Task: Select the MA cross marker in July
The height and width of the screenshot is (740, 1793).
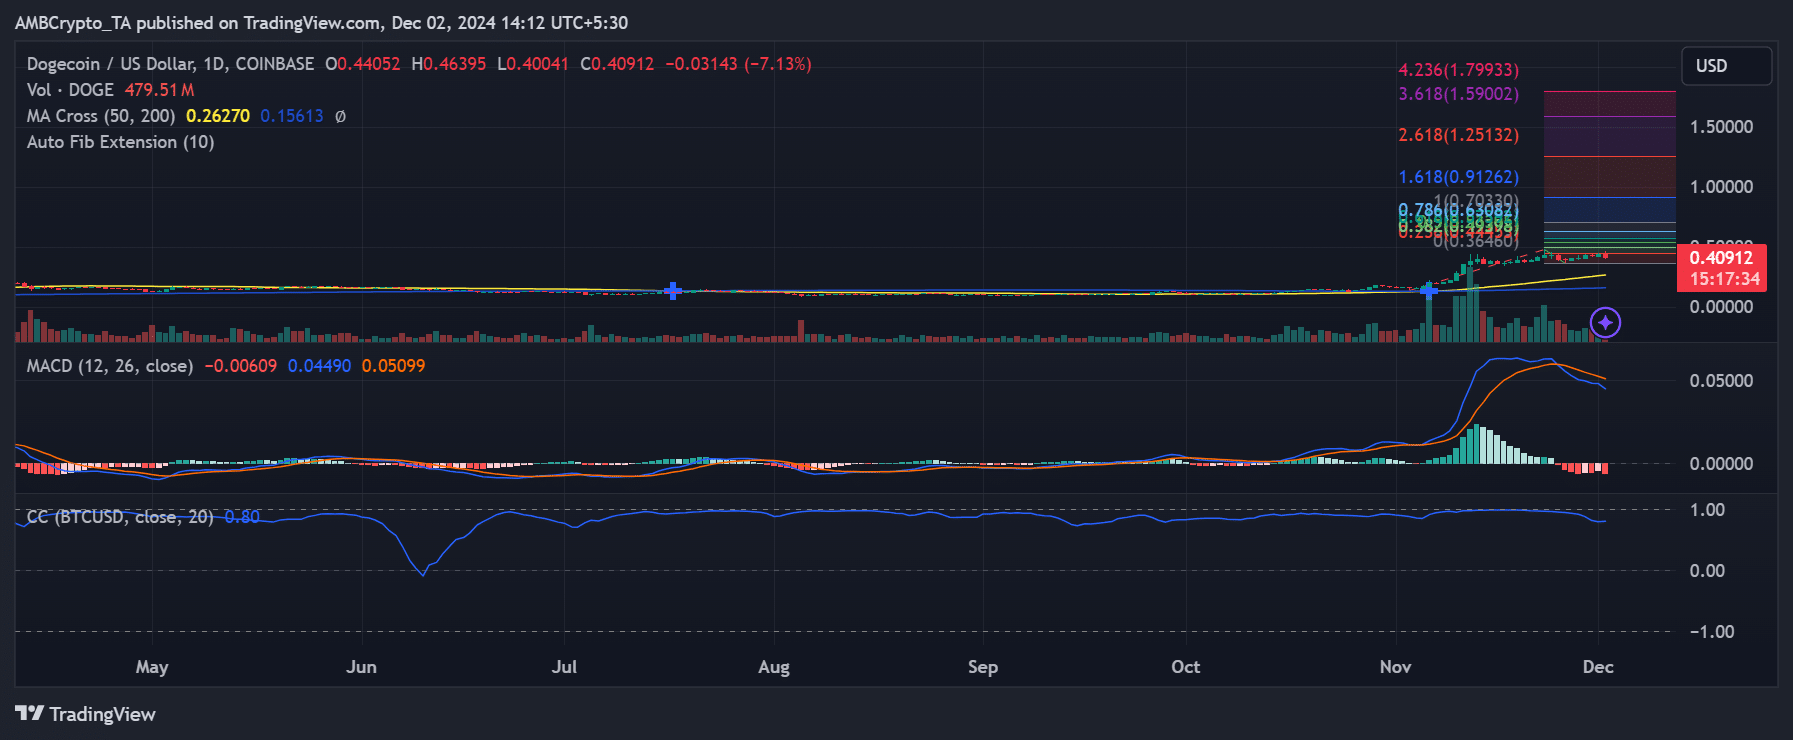Action: click(x=673, y=291)
